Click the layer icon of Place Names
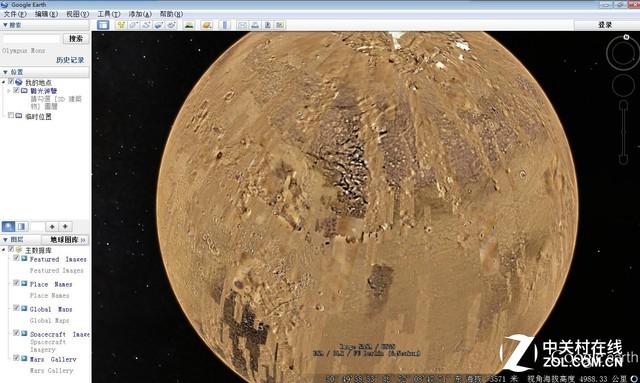The image size is (640, 383). pyautogui.click(x=24, y=284)
